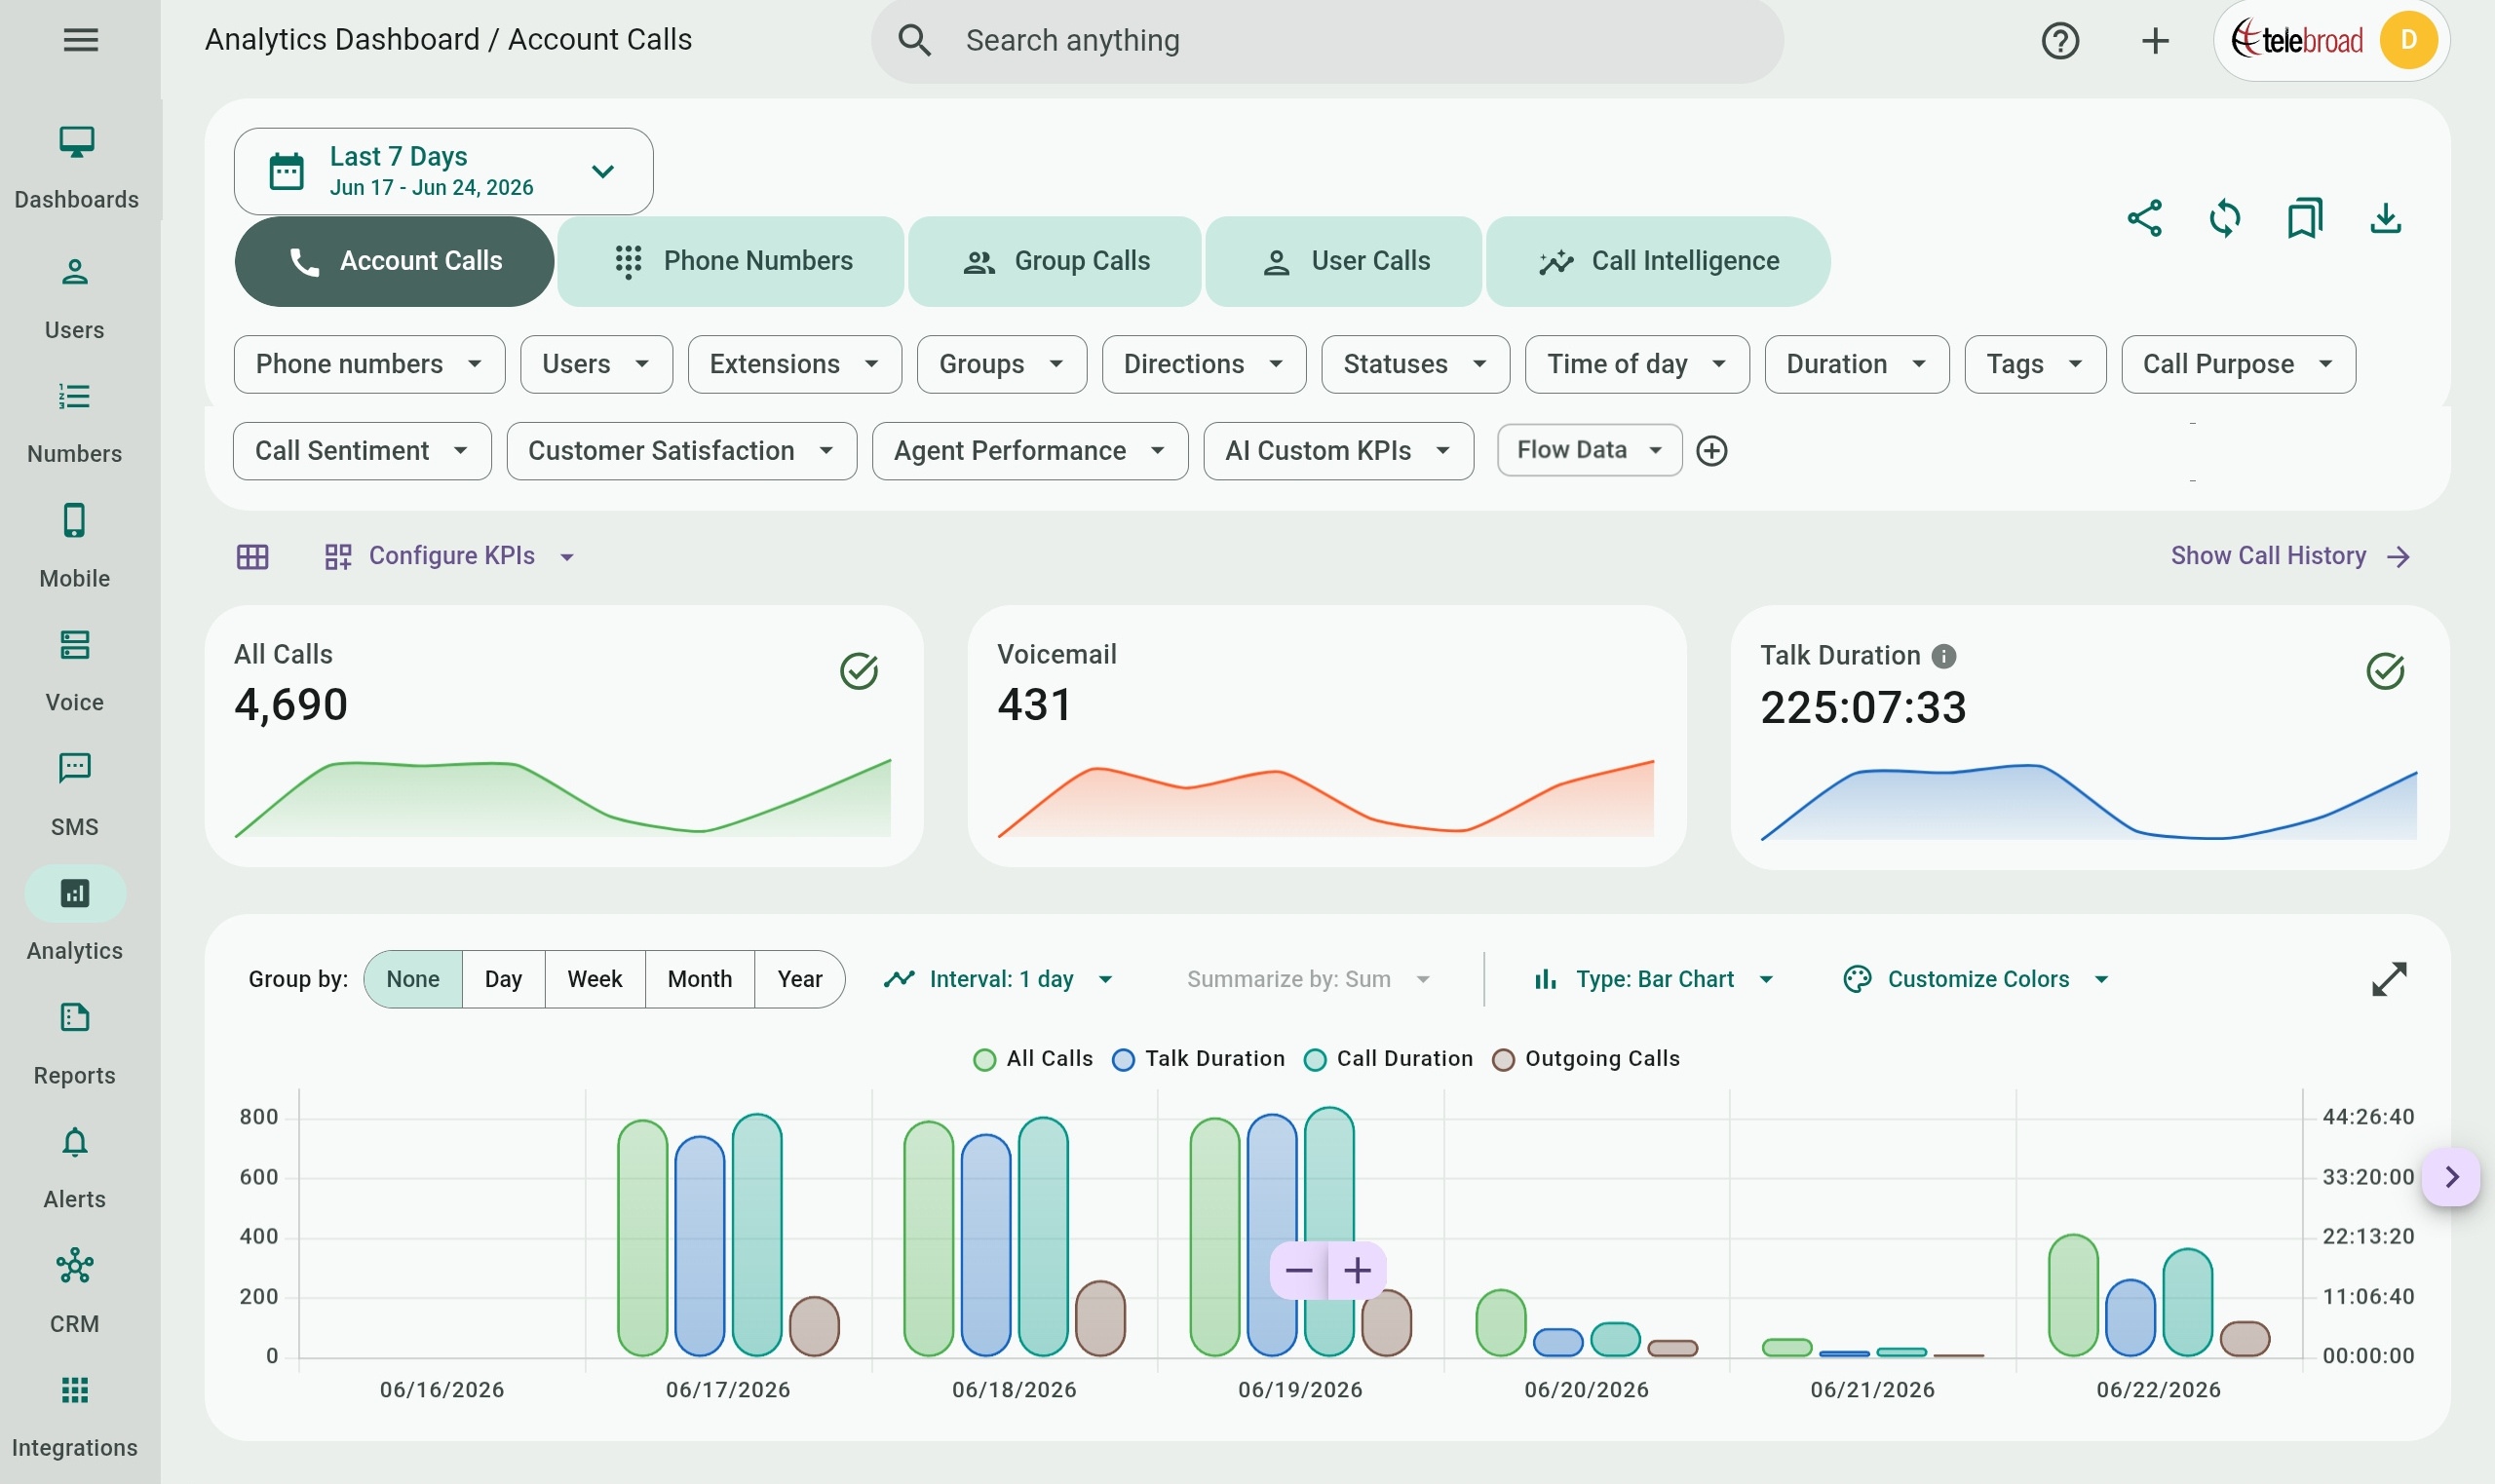Click the bookmarks icon

2304,218
